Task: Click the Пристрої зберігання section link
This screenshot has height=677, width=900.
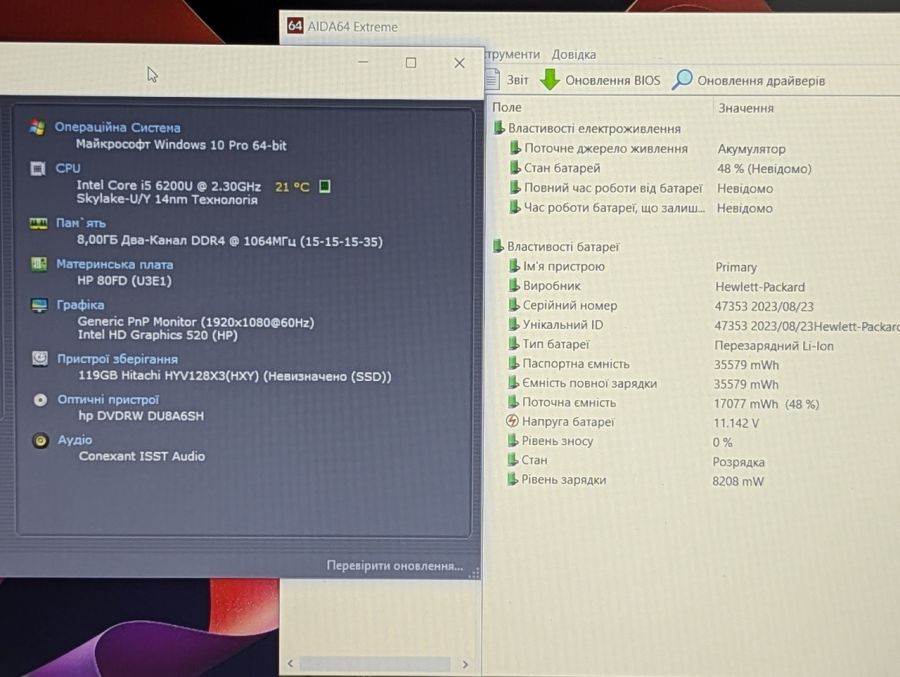Action: [x=118, y=359]
